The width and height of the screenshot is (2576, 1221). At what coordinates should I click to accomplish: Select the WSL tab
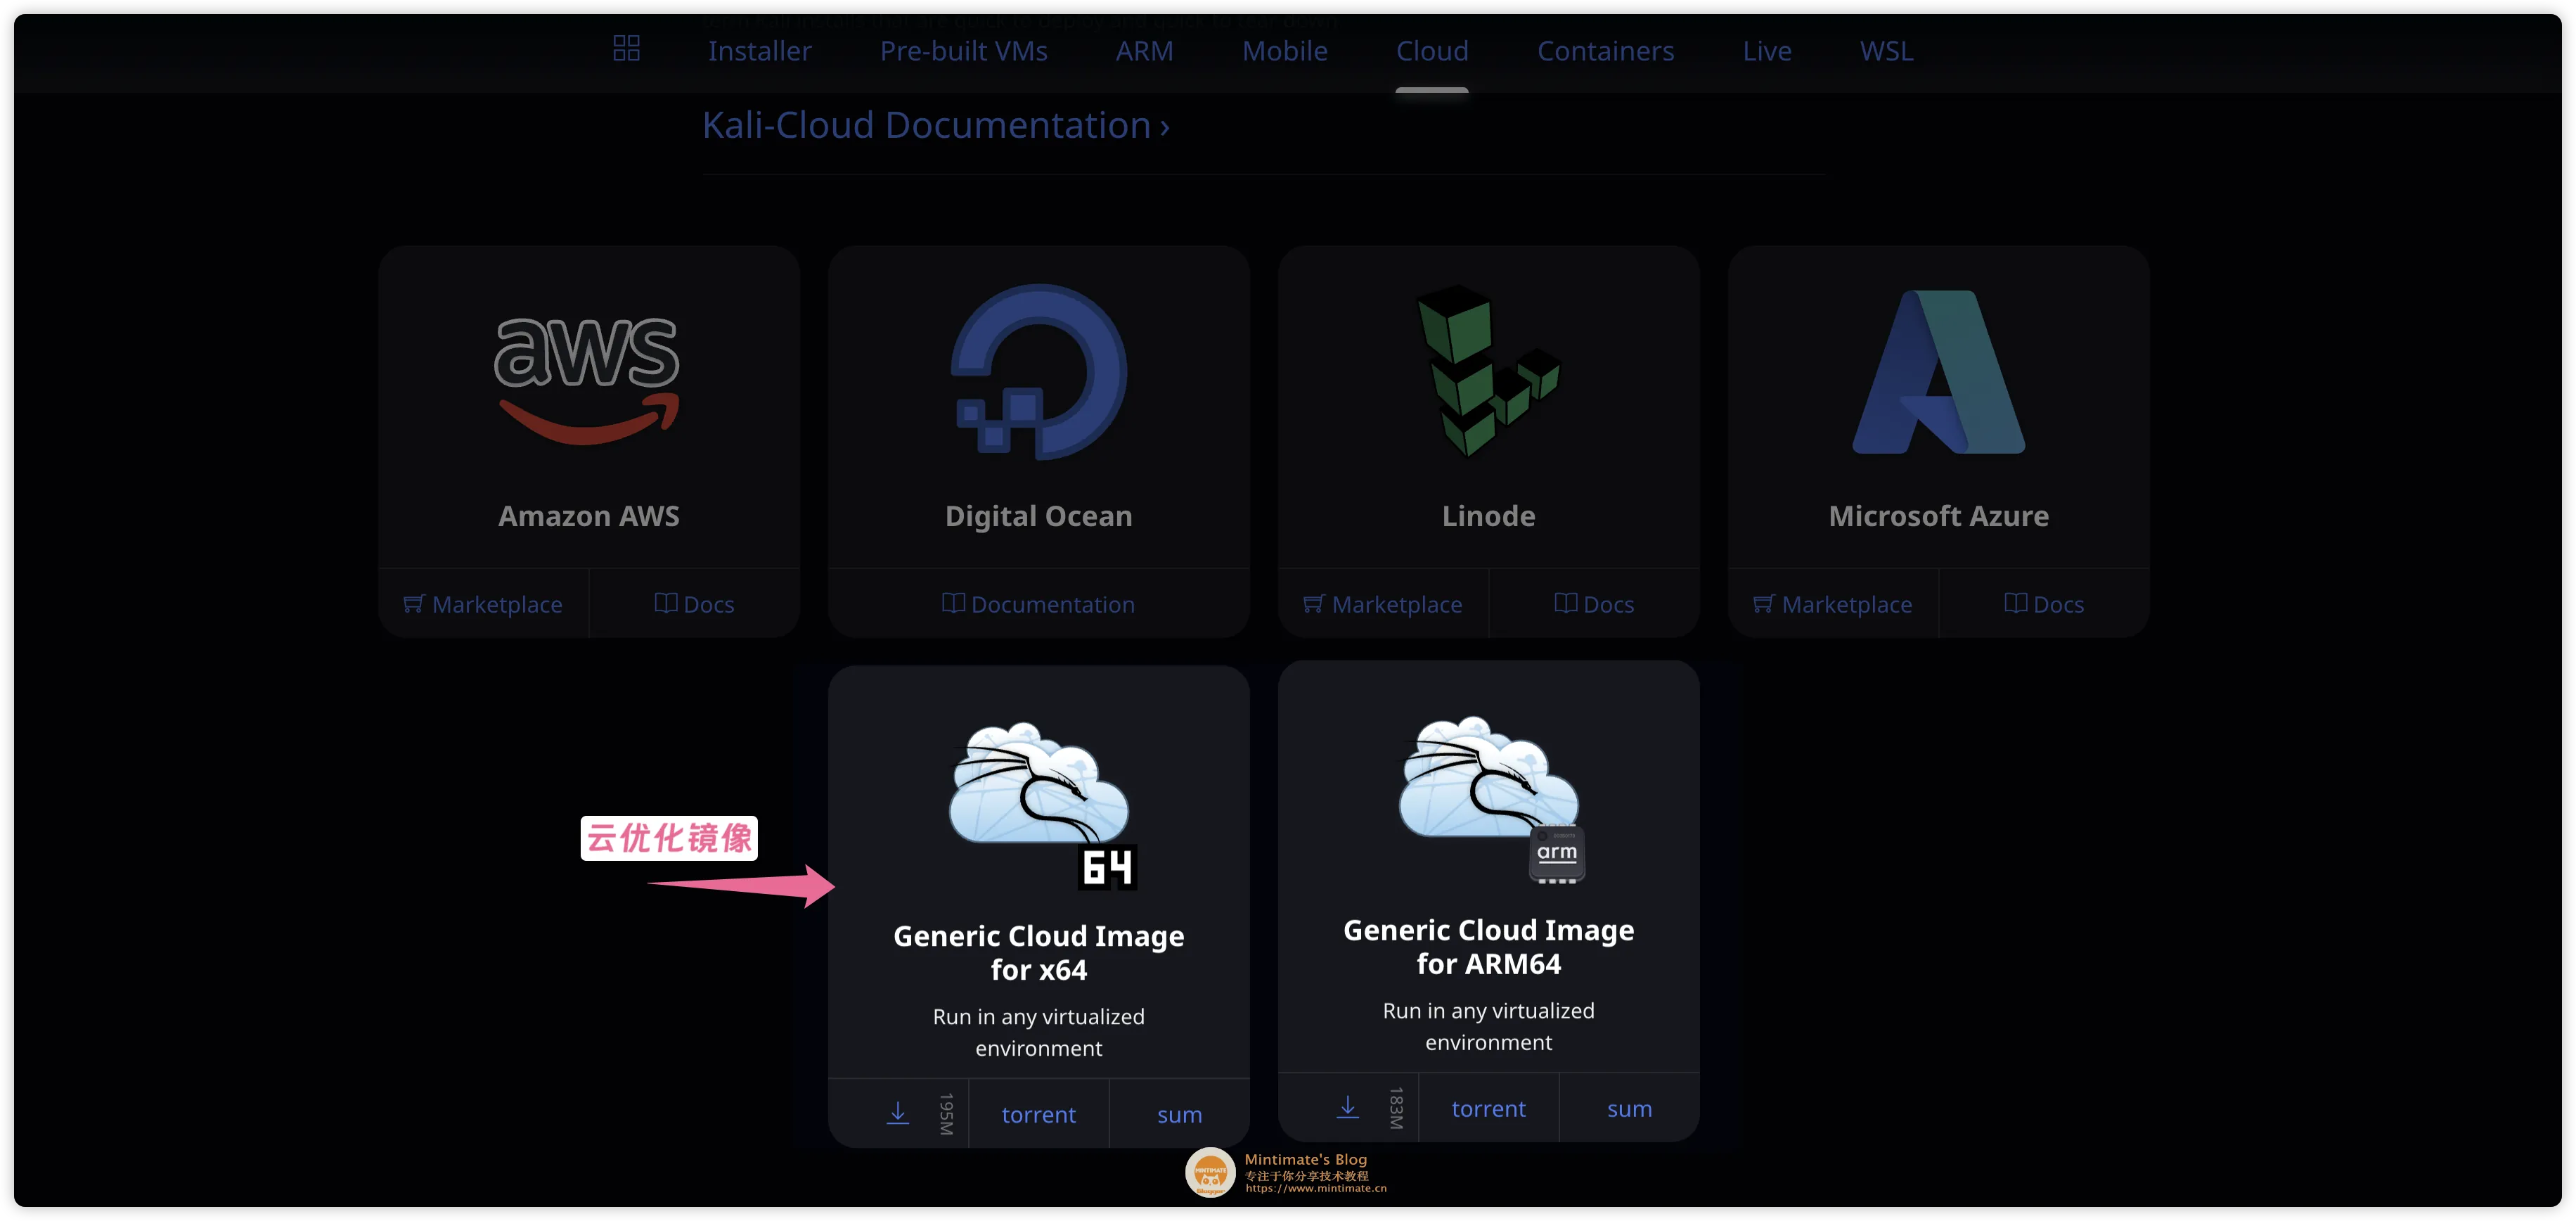coord(1886,51)
